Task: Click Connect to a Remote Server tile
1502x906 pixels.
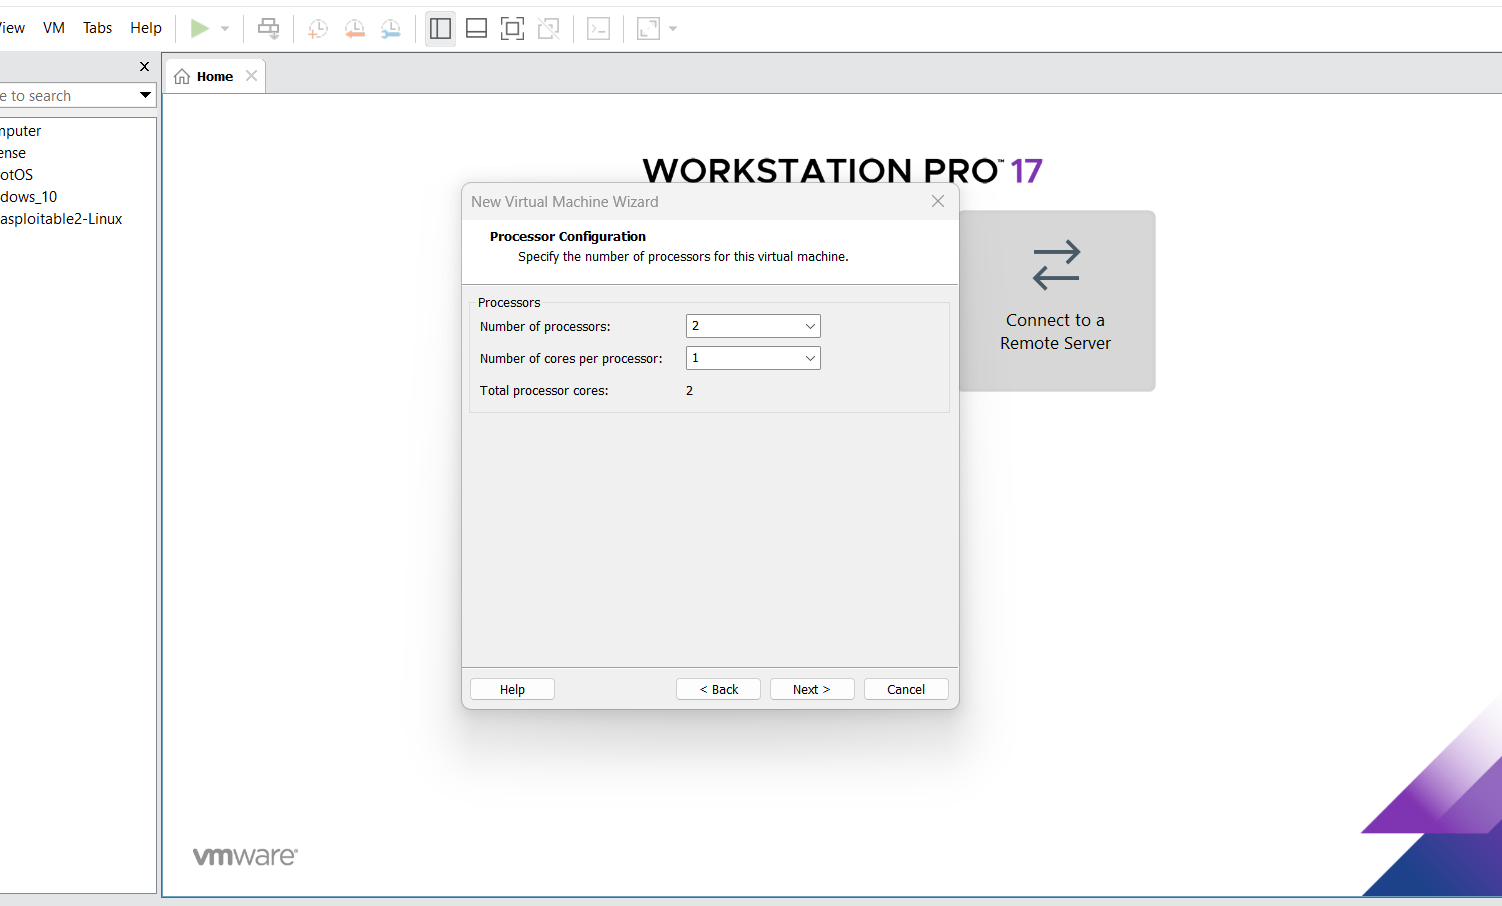Action: 1057,300
